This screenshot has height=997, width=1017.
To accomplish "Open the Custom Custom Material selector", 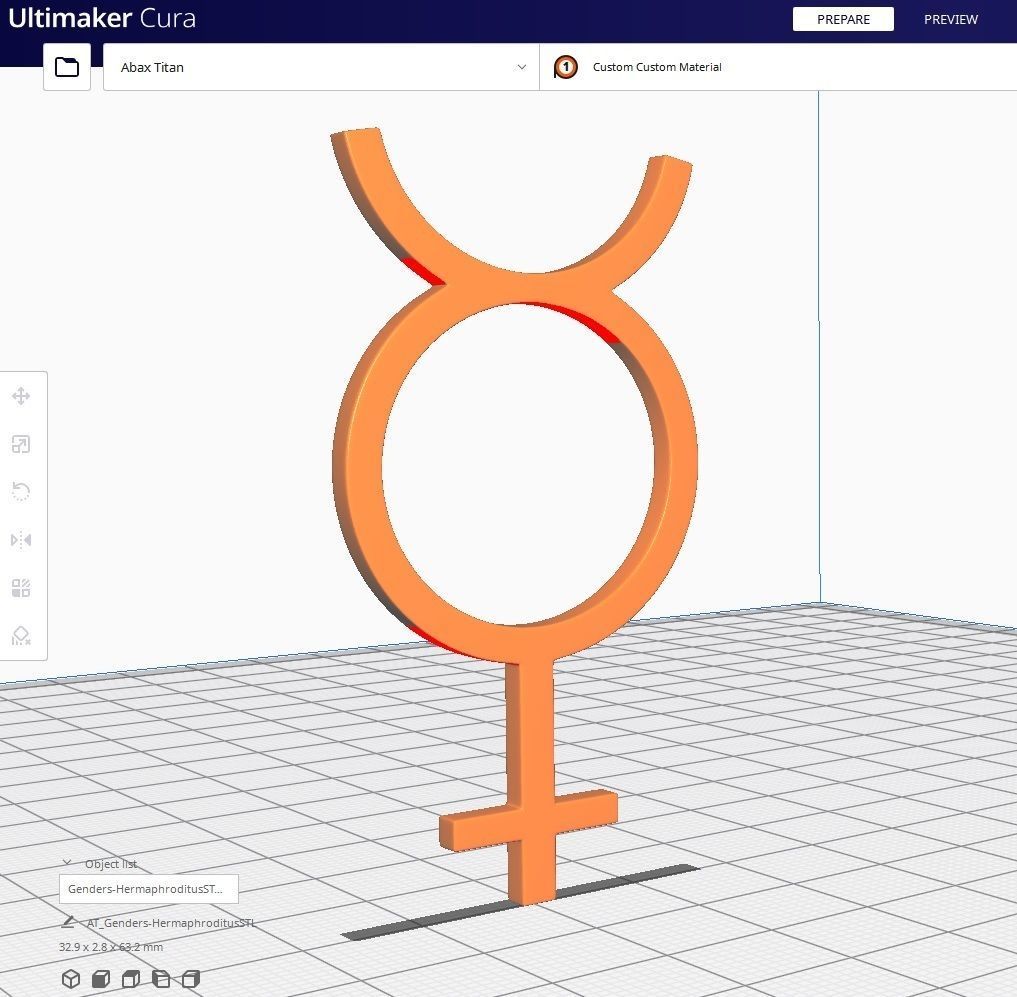I will [x=778, y=67].
